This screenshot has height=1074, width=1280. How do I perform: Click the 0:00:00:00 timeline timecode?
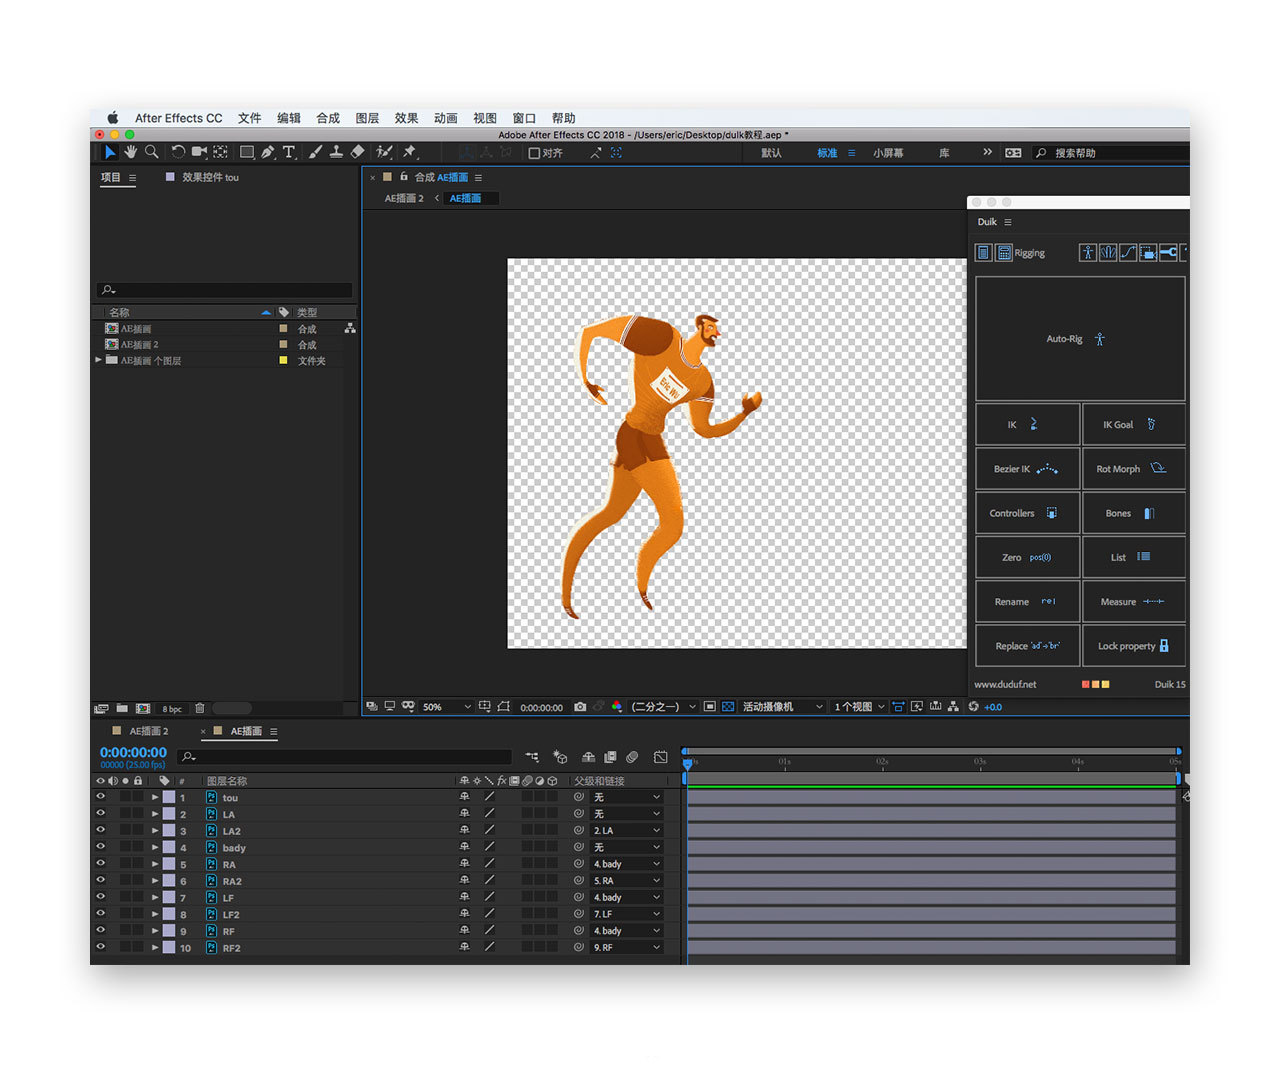click(133, 752)
